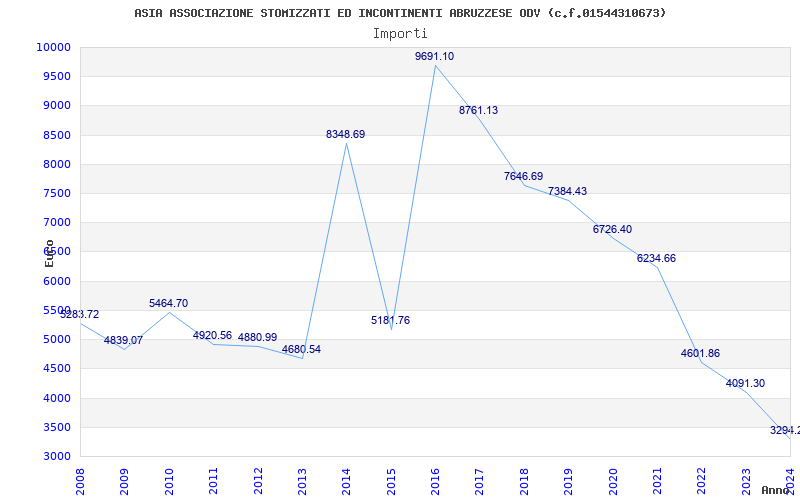Select the 4680.54 data label

pyautogui.click(x=302, y=350)
